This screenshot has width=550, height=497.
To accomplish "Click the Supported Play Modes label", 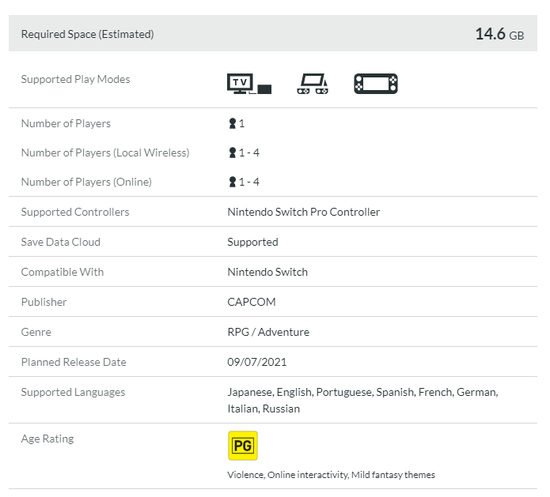I will (75, 79).
